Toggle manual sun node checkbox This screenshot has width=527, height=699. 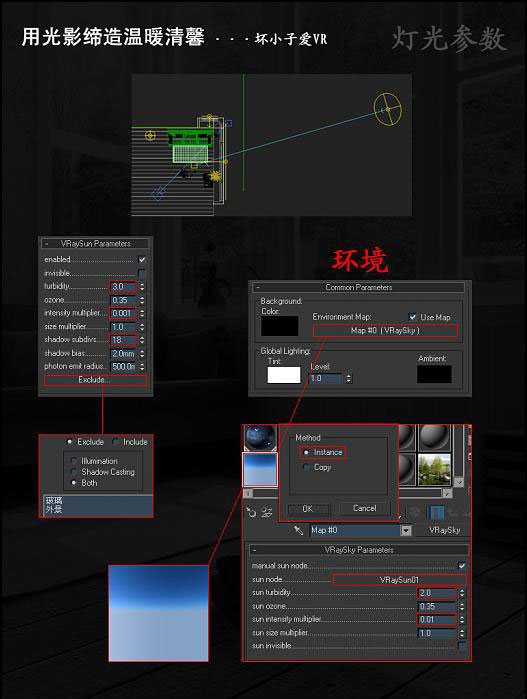coord(462,566)
